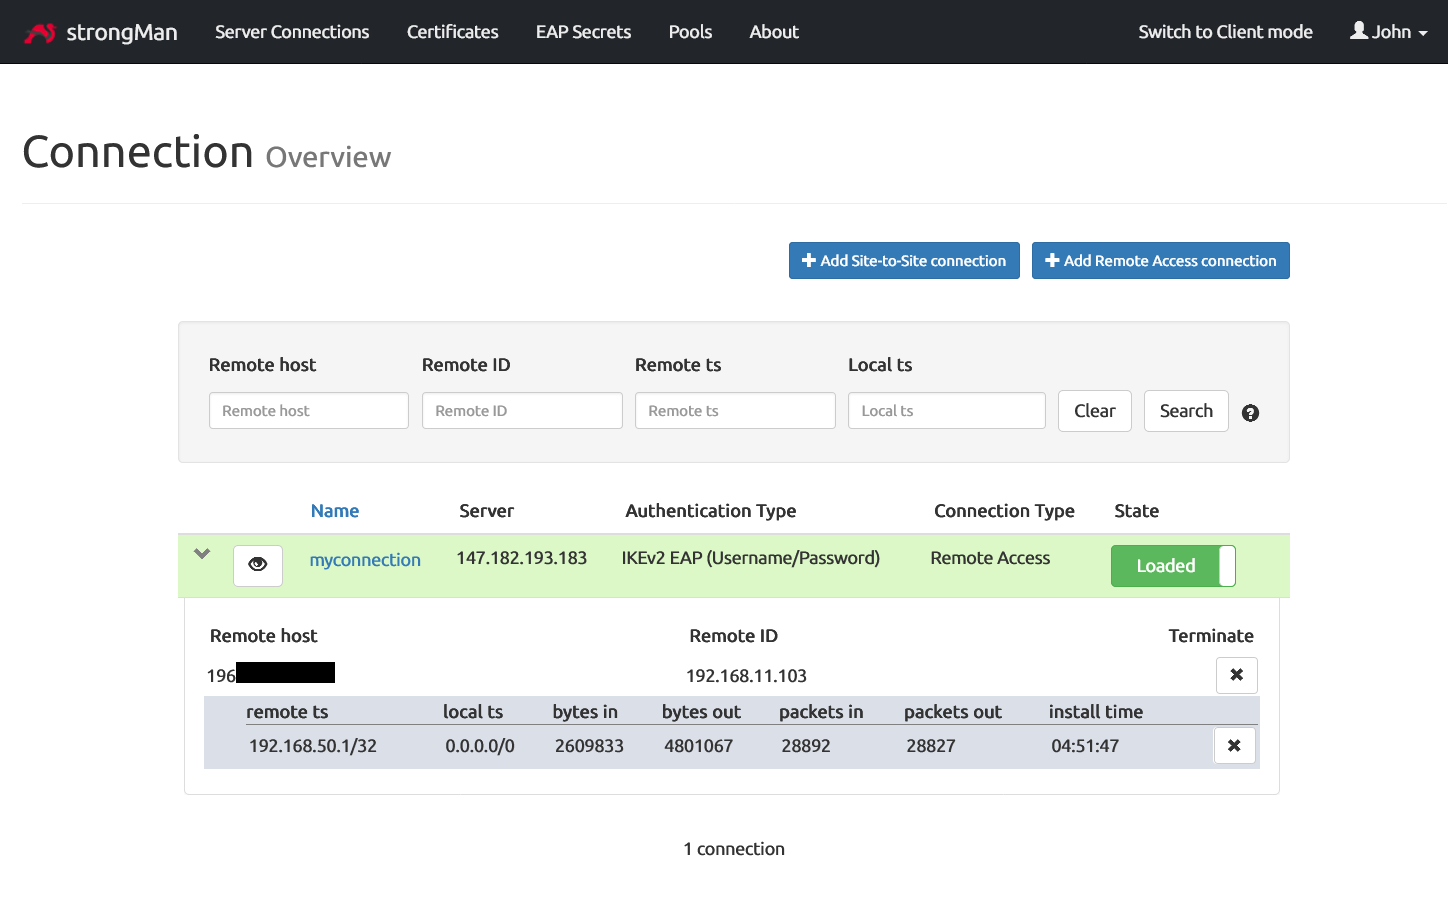The width and height of the screenshot is (1448, 903).
Task: Click the plus icon on Add Site-to-Site button
Action: [x=808, y=260]
